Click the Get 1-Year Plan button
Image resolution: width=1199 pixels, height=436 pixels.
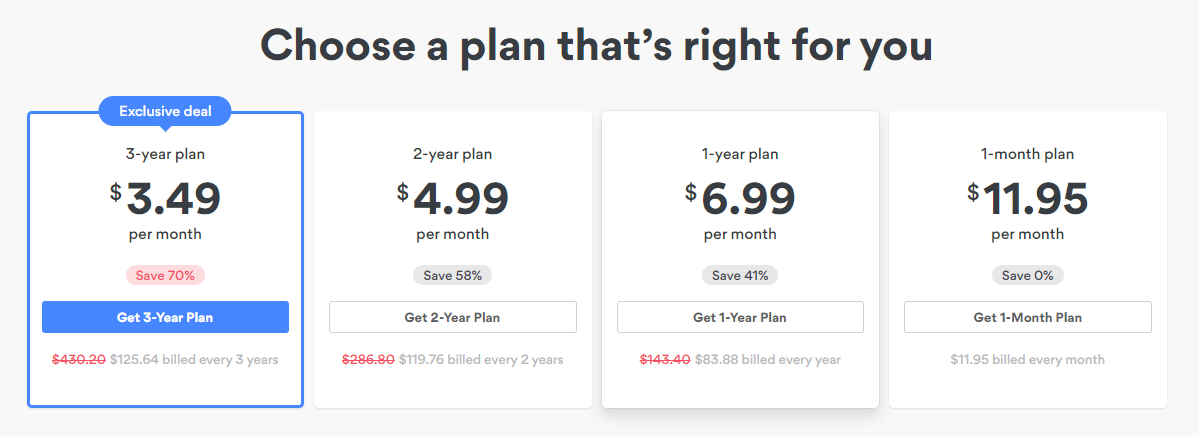pyautogui.click(x=740, y=317)
